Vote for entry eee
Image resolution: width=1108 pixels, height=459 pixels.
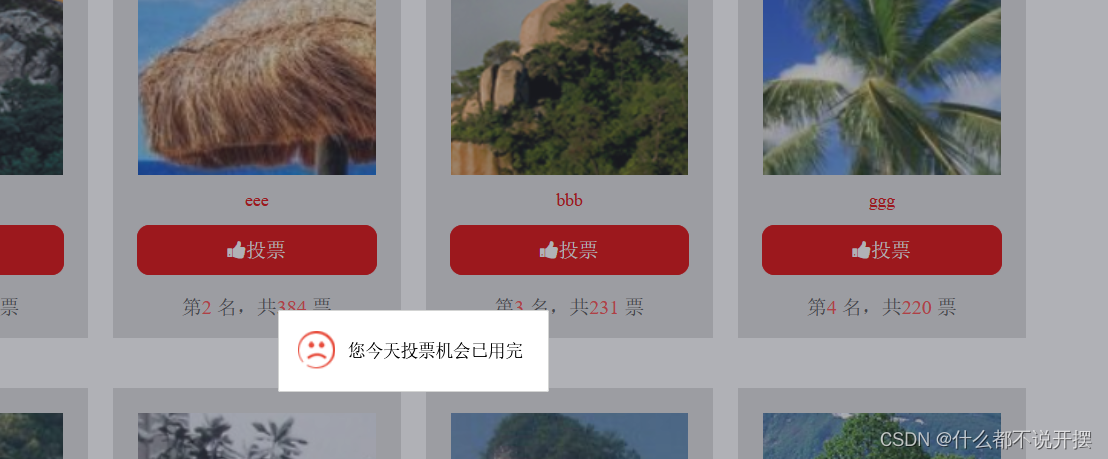tap(257, 250)
